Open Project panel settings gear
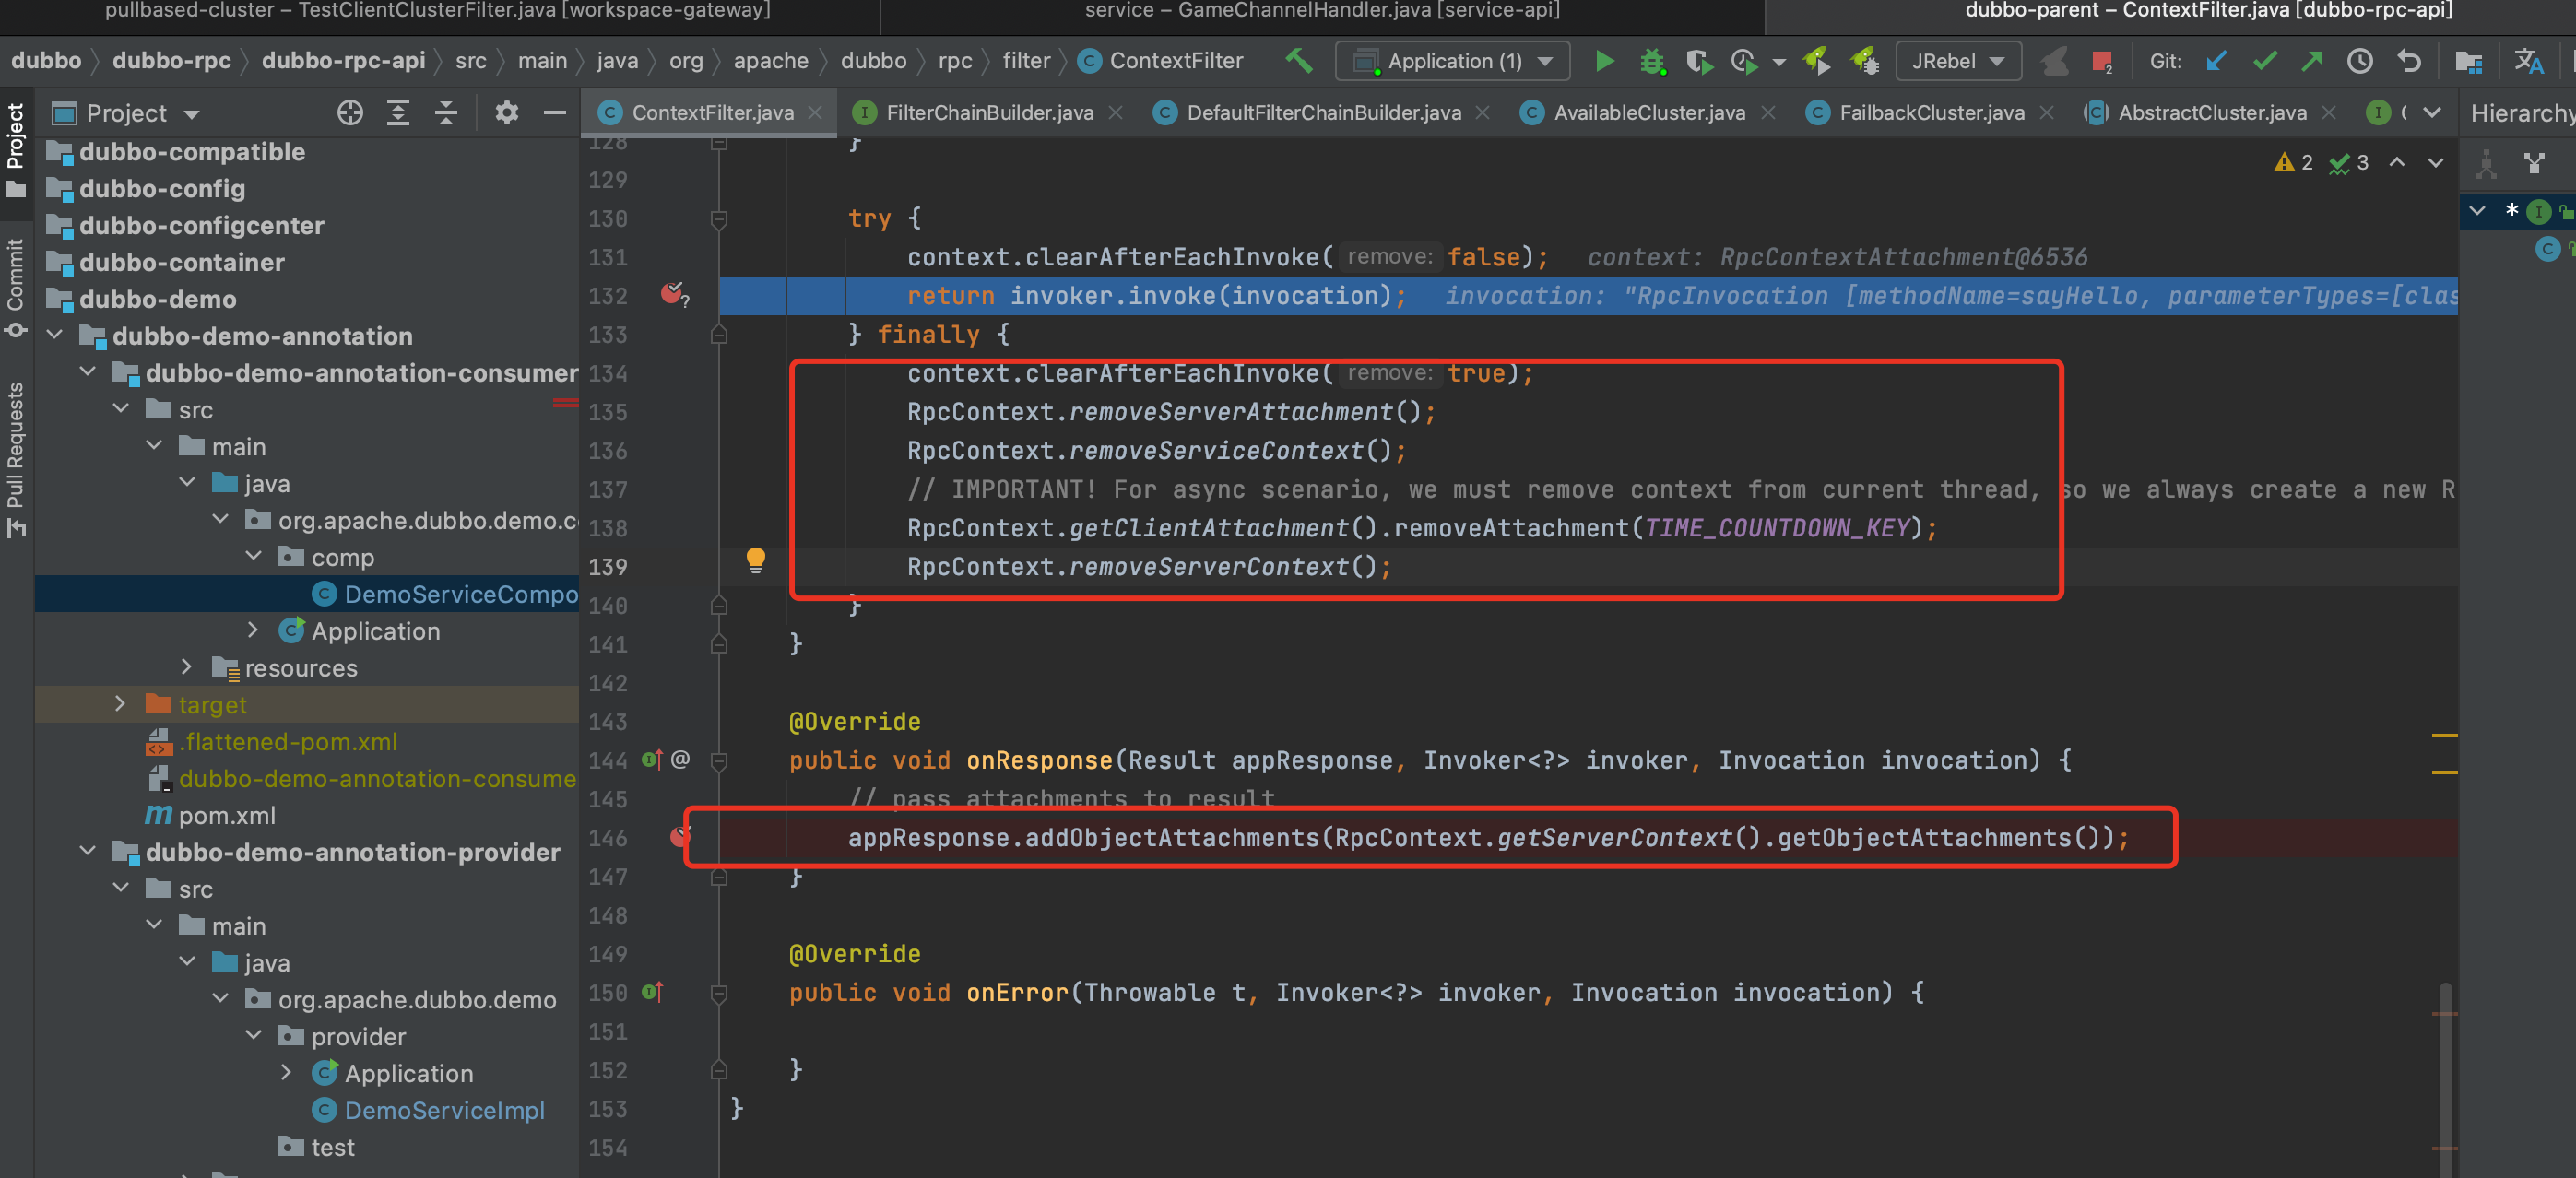Image resolution: width=2576 pixels, height=1178 pixels. pos(506,112)
